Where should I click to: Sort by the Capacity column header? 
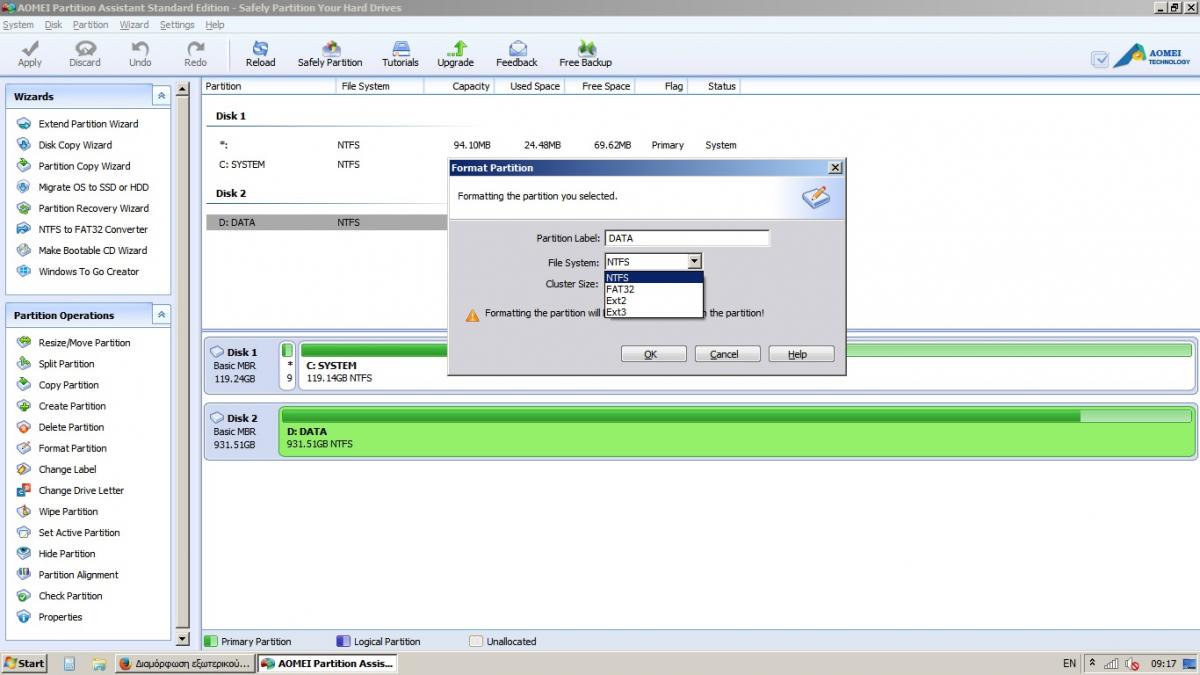[470, 86]
